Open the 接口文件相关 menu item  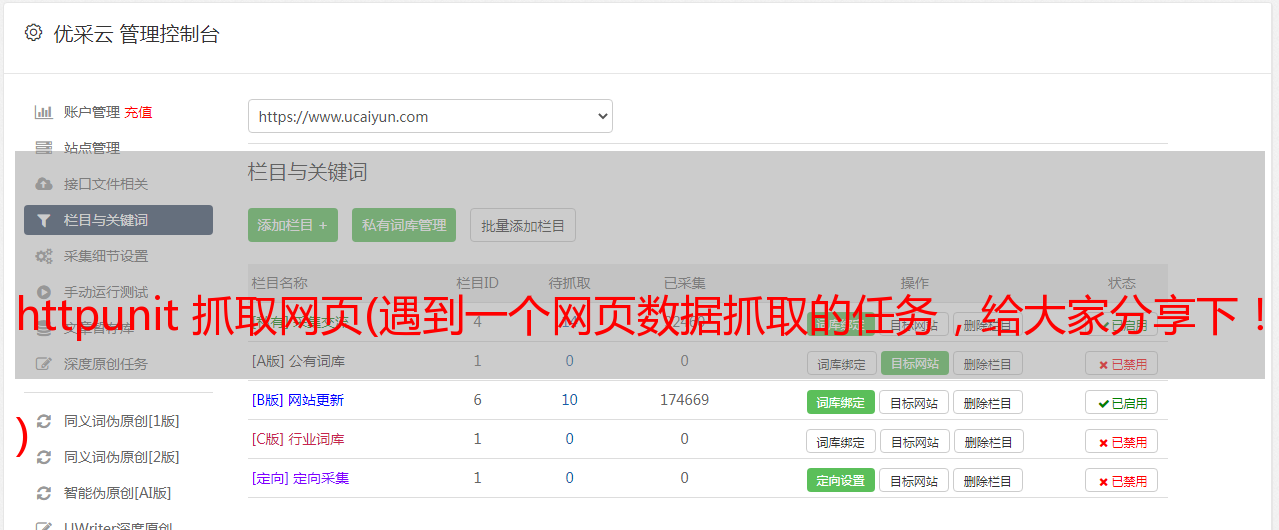pos(106,184)
